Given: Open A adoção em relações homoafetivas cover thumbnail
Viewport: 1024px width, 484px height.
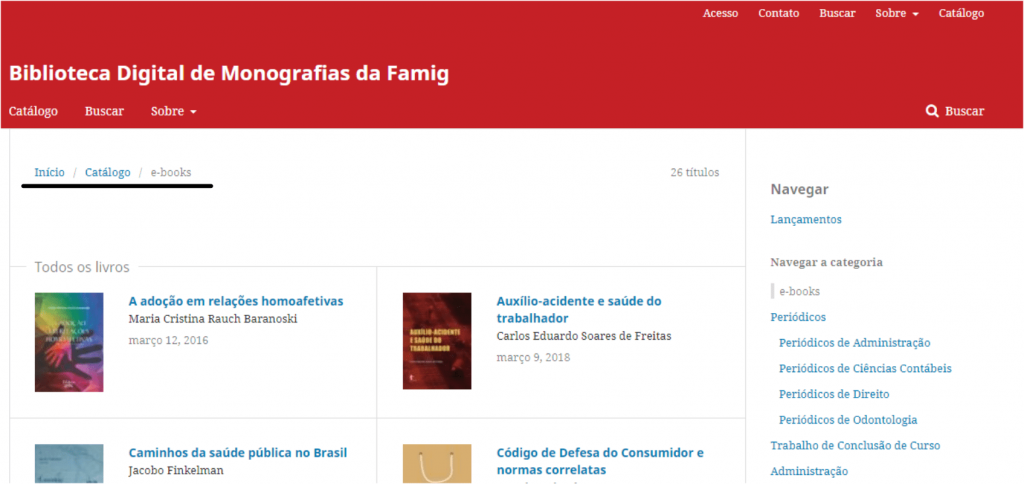Looking at the screenshot, I should (69, 342).
